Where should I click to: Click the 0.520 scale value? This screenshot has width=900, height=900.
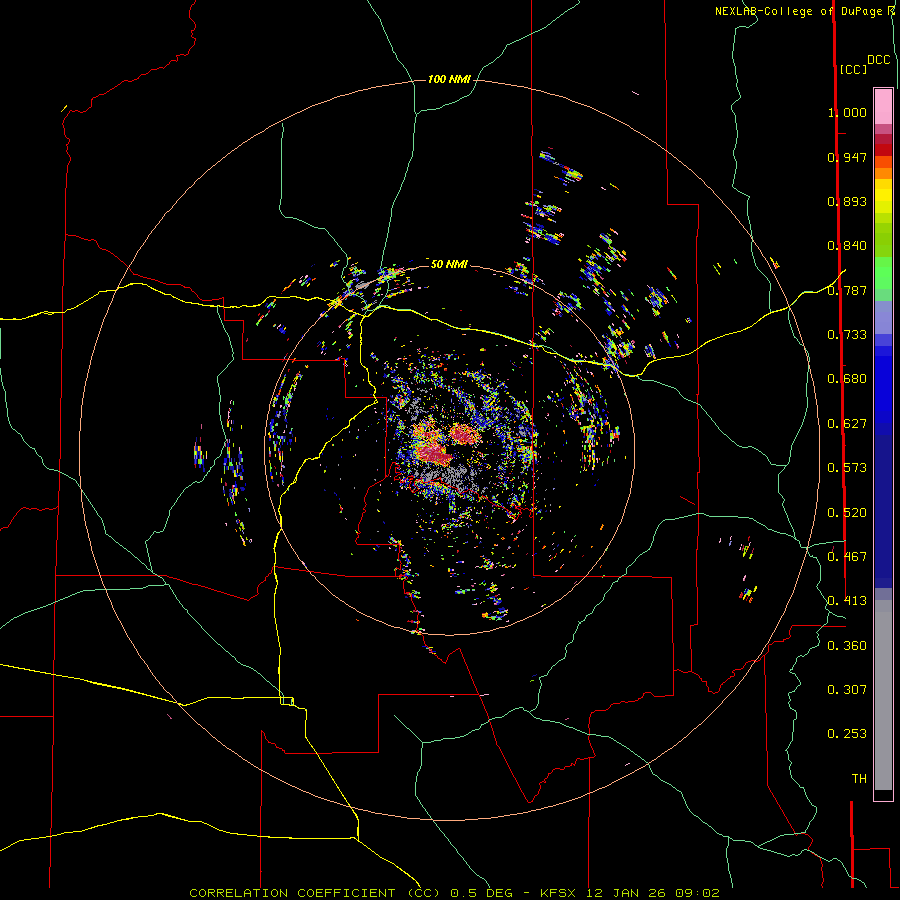847,513
